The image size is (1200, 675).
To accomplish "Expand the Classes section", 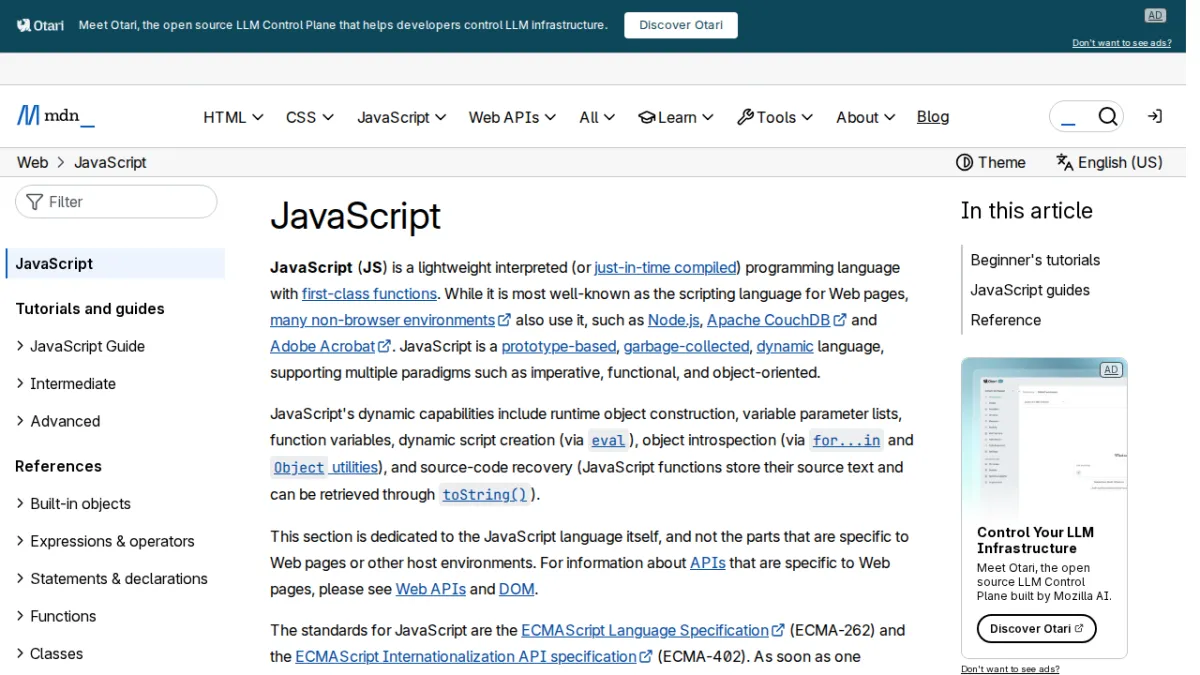I will click(56, 653).
